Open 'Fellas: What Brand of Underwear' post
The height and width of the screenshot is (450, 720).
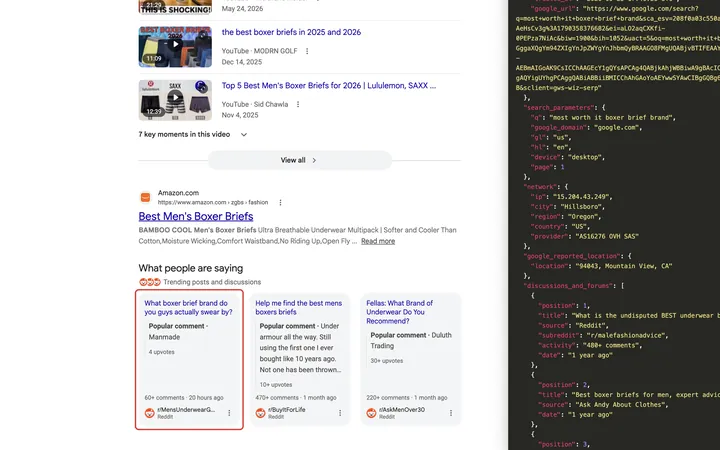399,312
